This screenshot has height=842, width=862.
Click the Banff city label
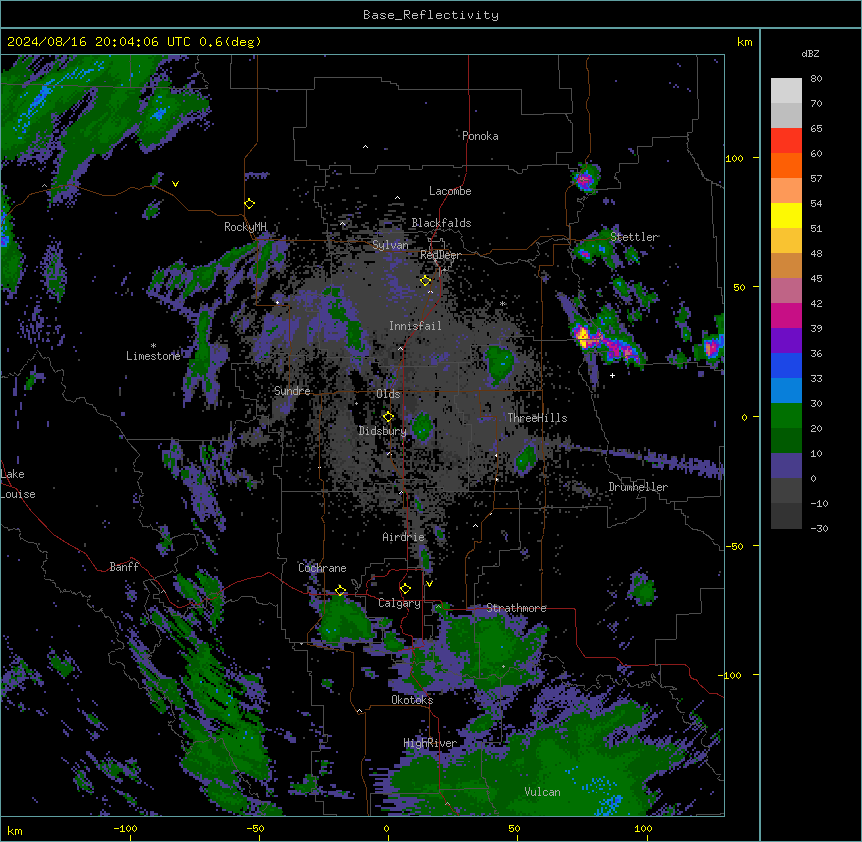pos(124,567)
